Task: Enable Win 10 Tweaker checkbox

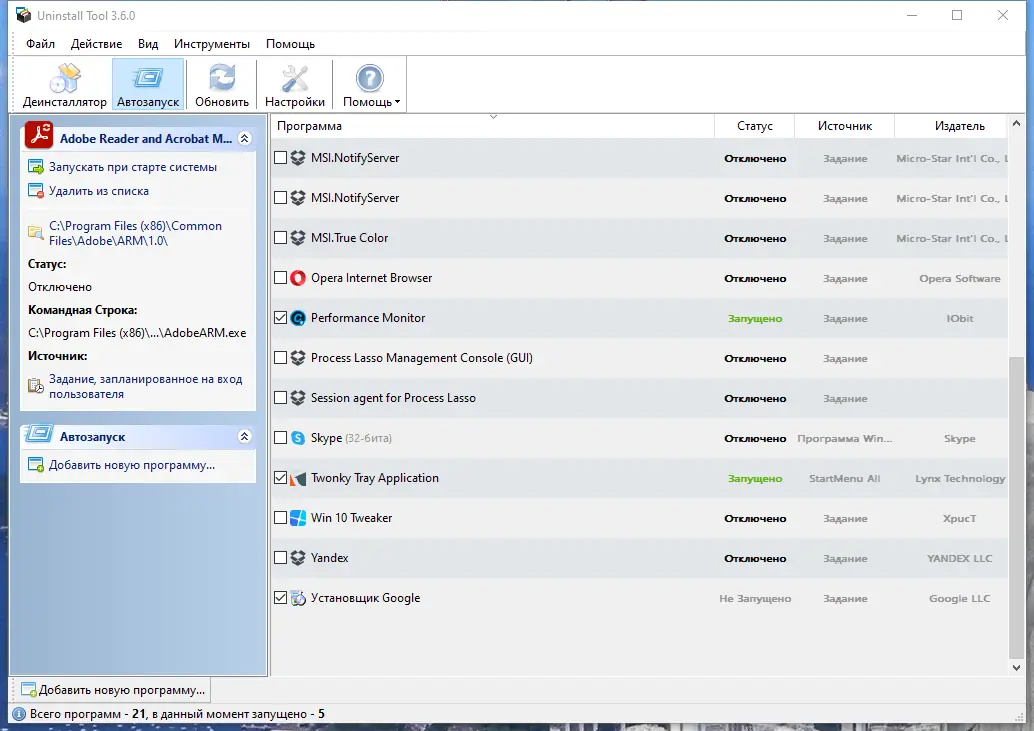Action: (280, 517)
